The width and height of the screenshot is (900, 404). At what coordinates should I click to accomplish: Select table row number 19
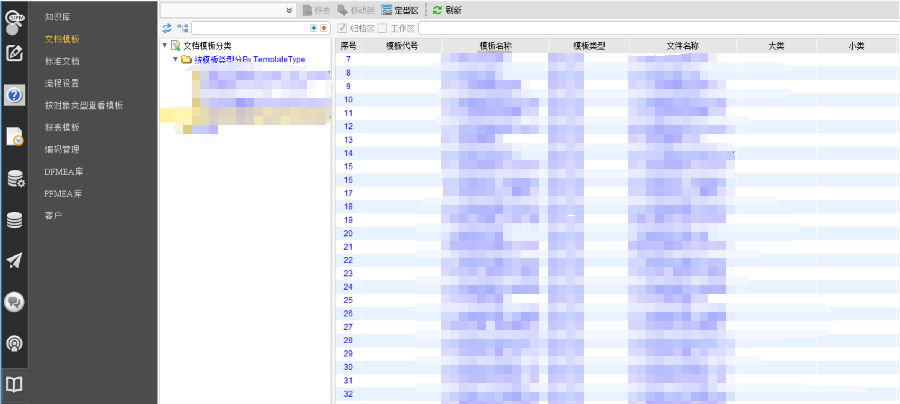[x=617, y=220]
